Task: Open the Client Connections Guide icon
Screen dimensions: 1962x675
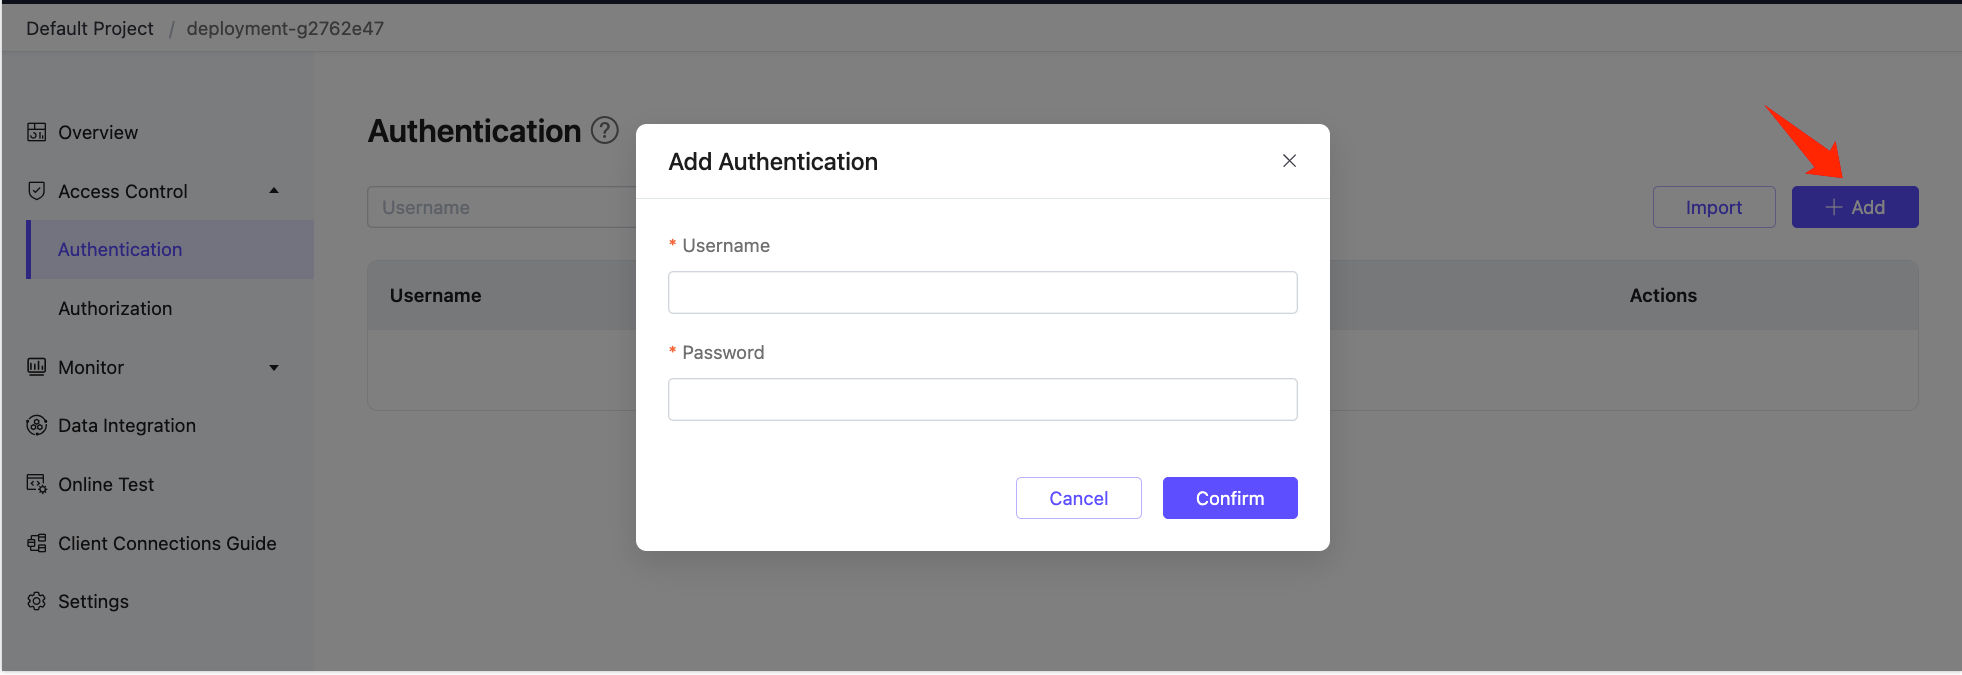Action: click(36, 543)
